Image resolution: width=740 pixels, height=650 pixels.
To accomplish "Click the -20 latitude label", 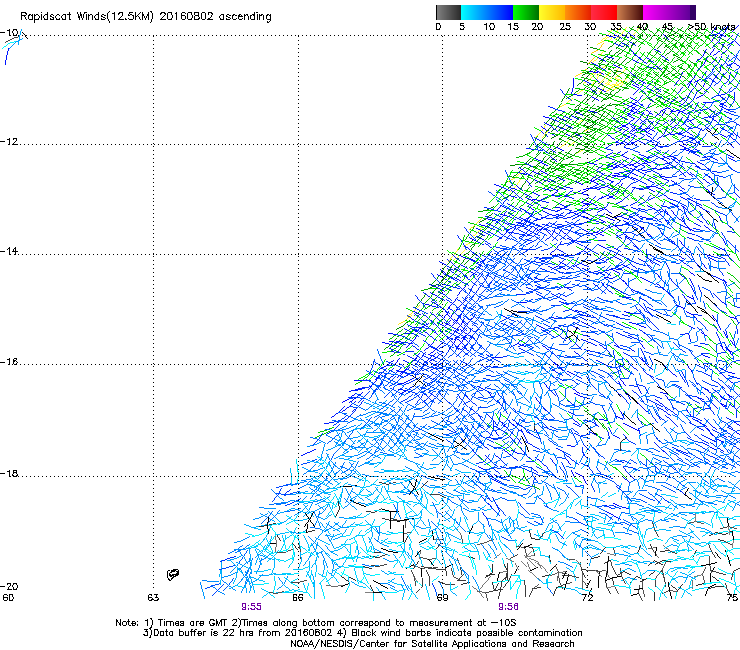I will click(x=9, y=586).
